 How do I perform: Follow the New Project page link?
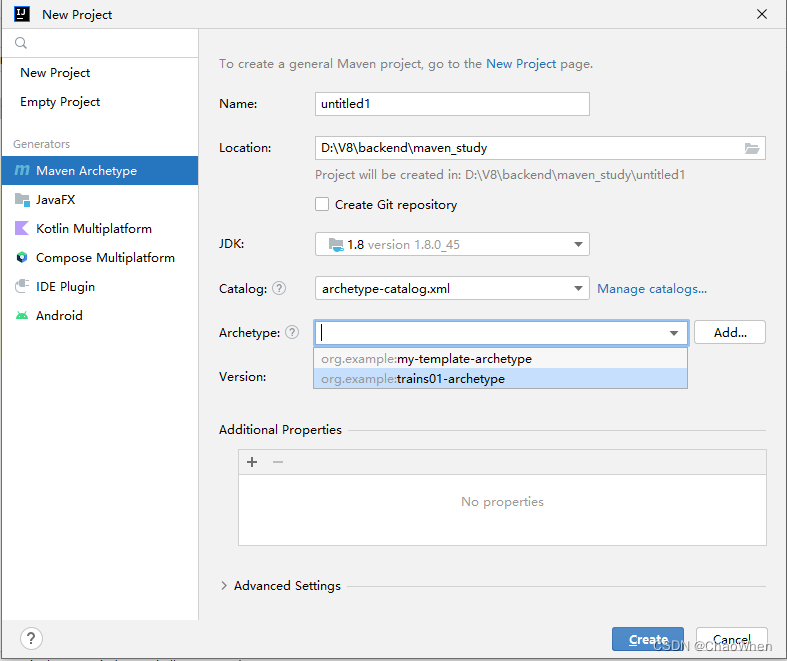pos(521,64)
